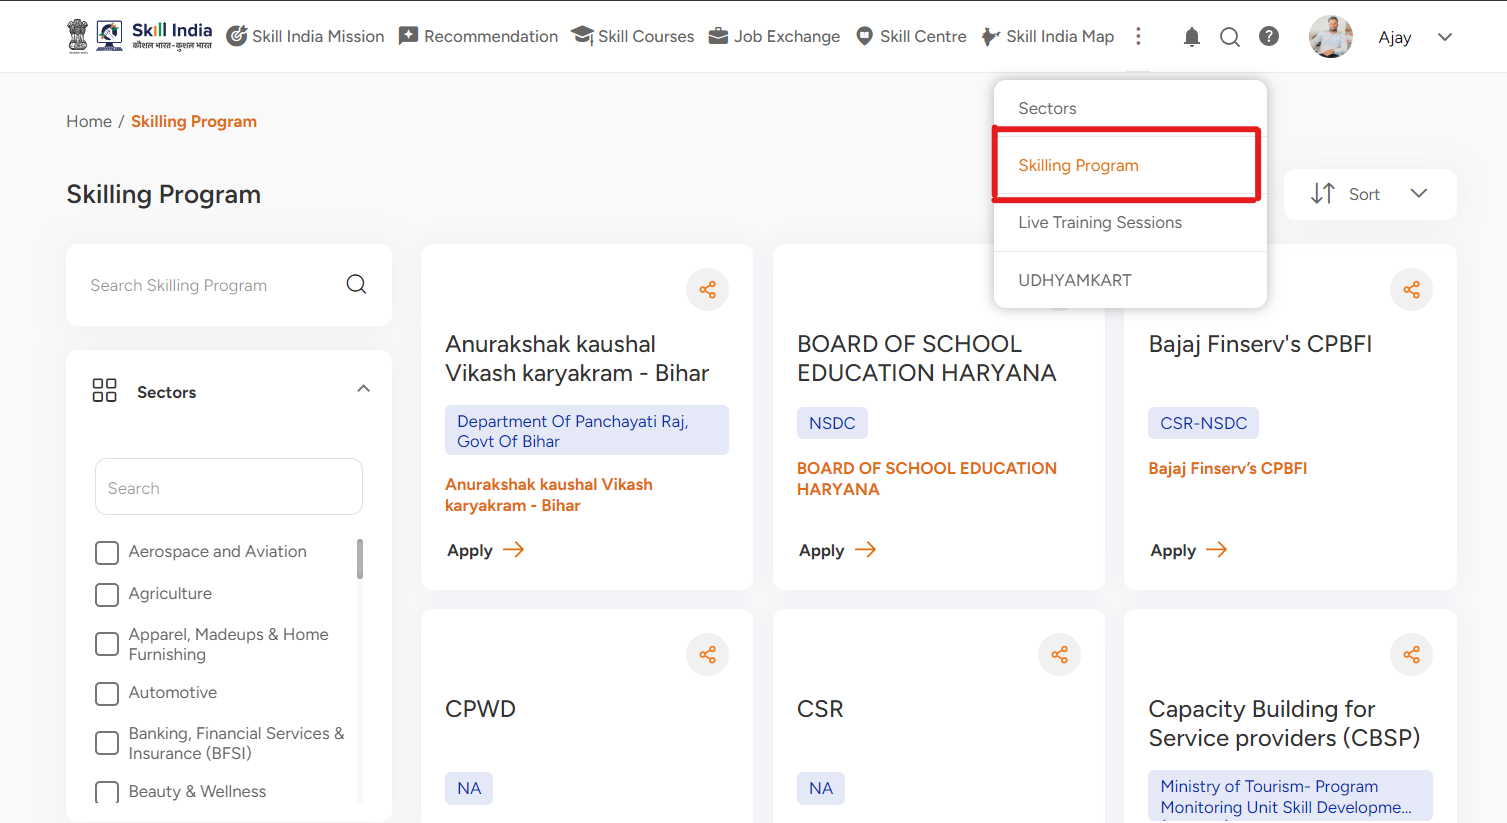Open orange BOARD OF SCHOOL EDUCATION HARYANA link
Image resolution: width=1507 pixels, height=823 pixels.
point(927,479)
